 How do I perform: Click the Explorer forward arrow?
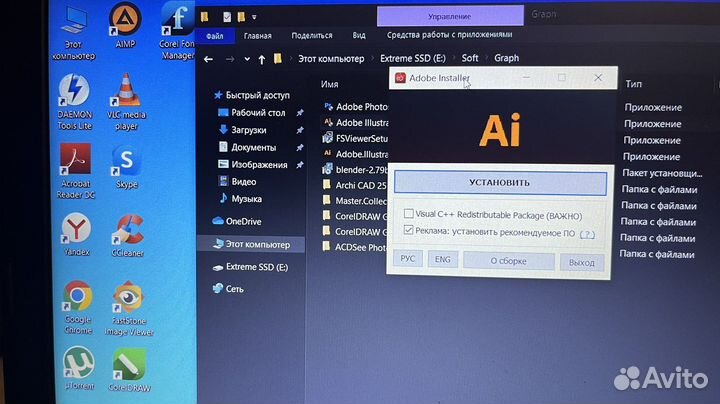(x=230, y=59)
